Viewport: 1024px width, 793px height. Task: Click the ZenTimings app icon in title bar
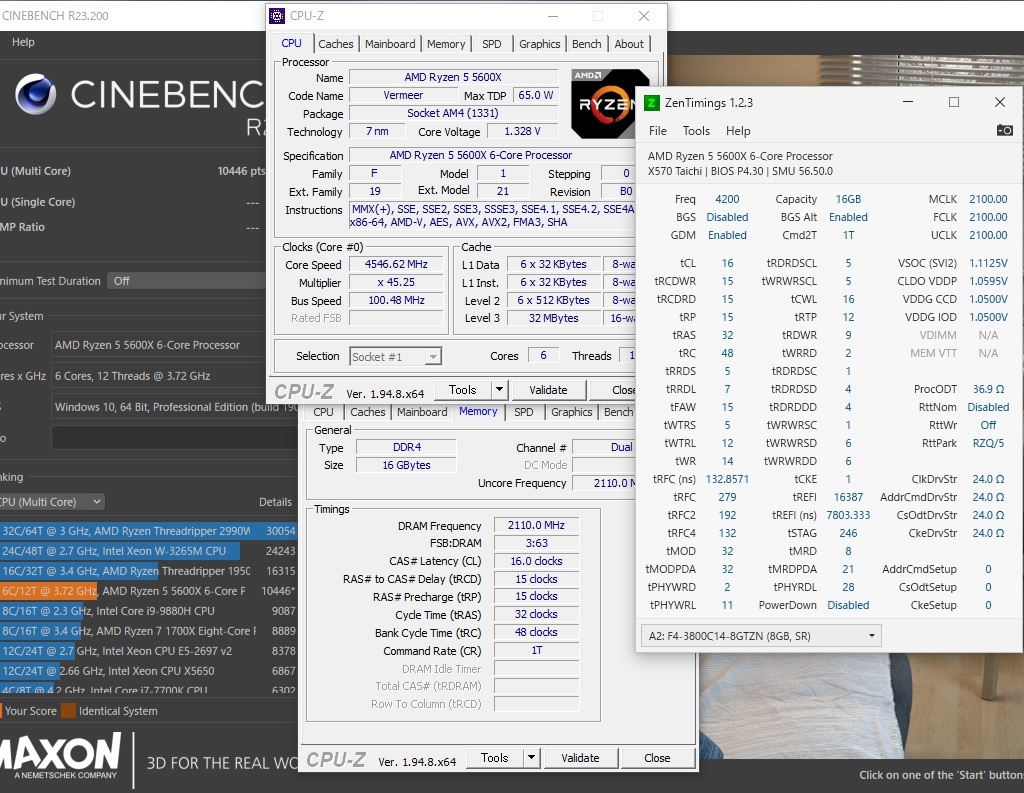click(652, 102)
